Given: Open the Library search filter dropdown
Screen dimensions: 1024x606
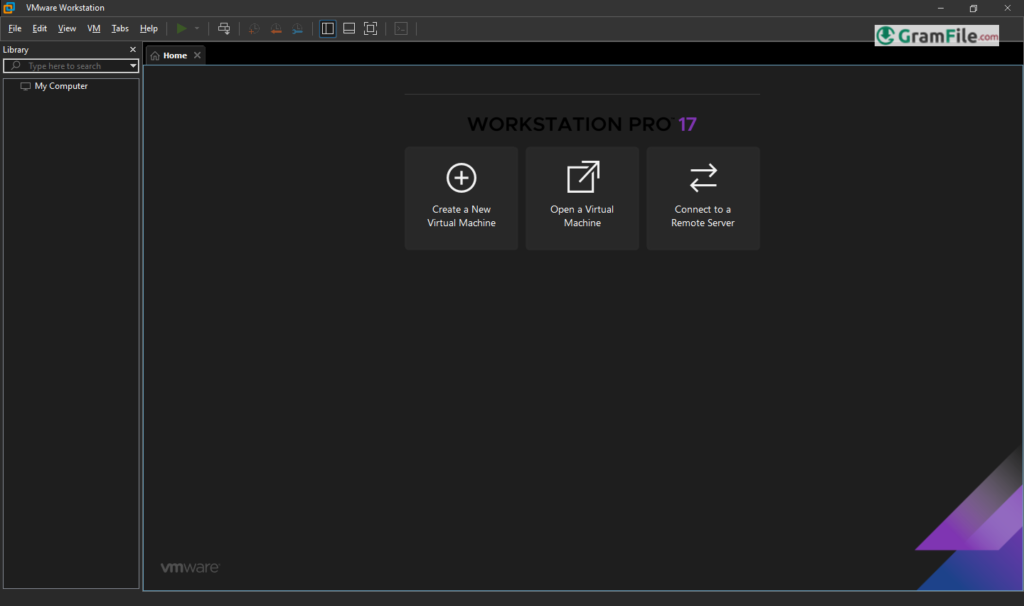Looking at the screenshot, I should pos(134,65).
